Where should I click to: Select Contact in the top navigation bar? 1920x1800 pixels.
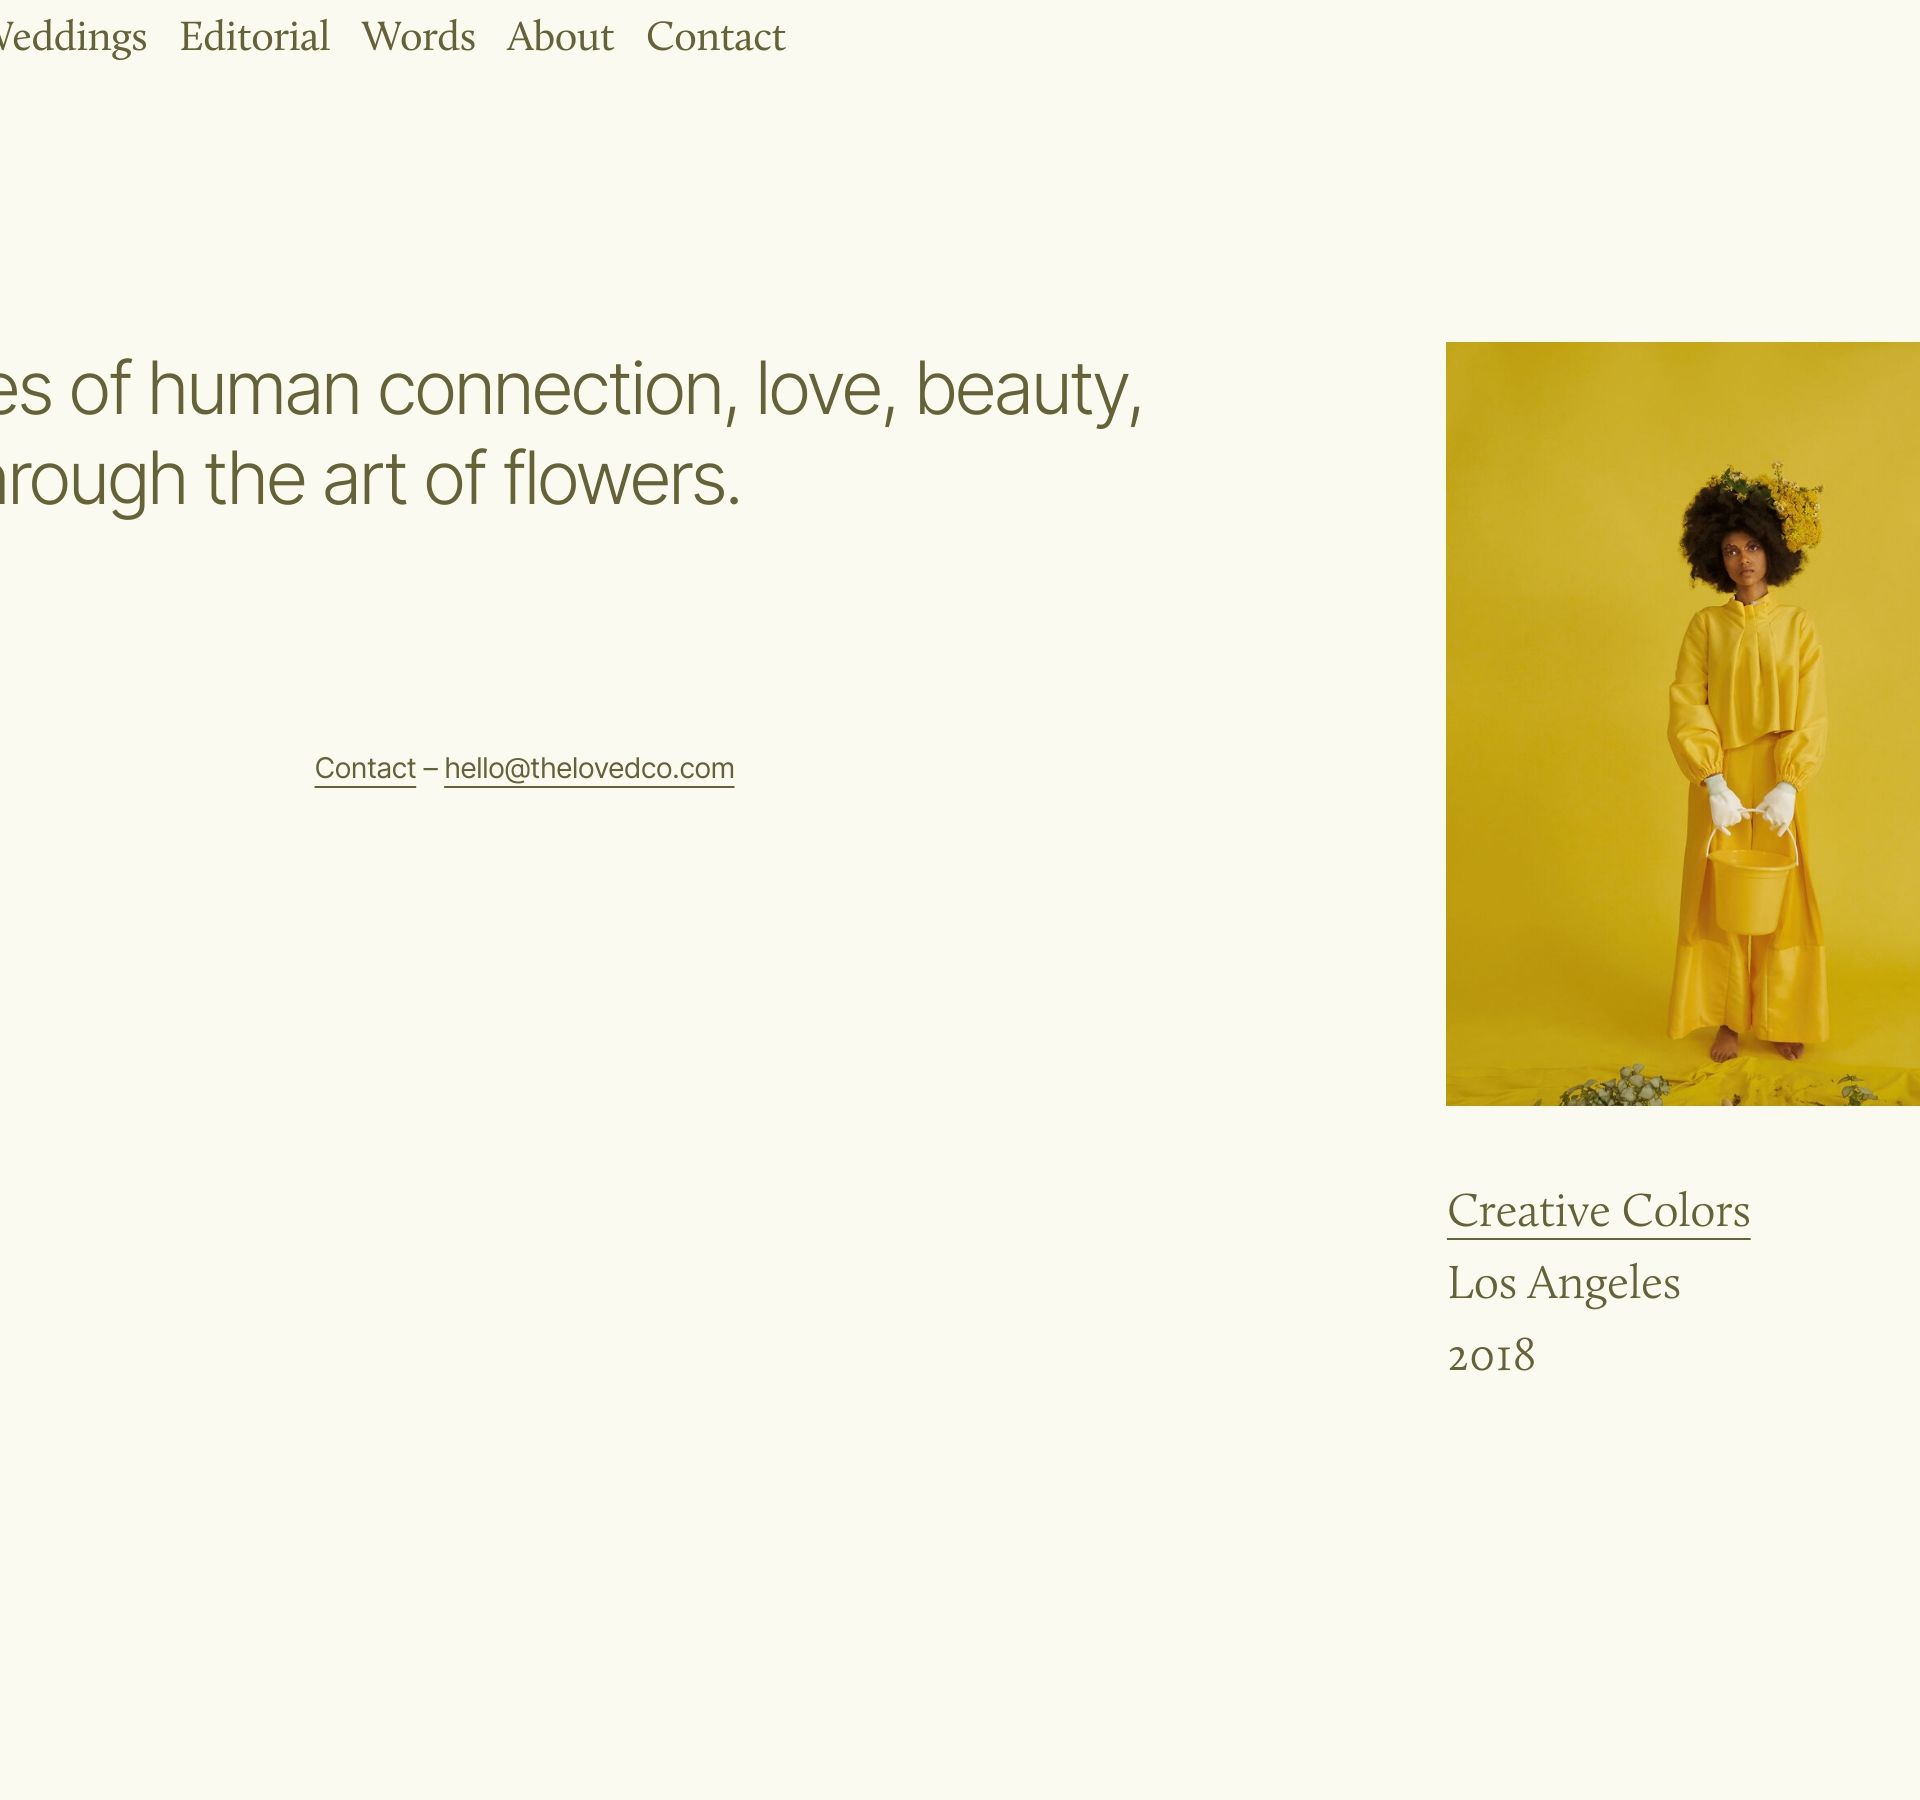715,37
